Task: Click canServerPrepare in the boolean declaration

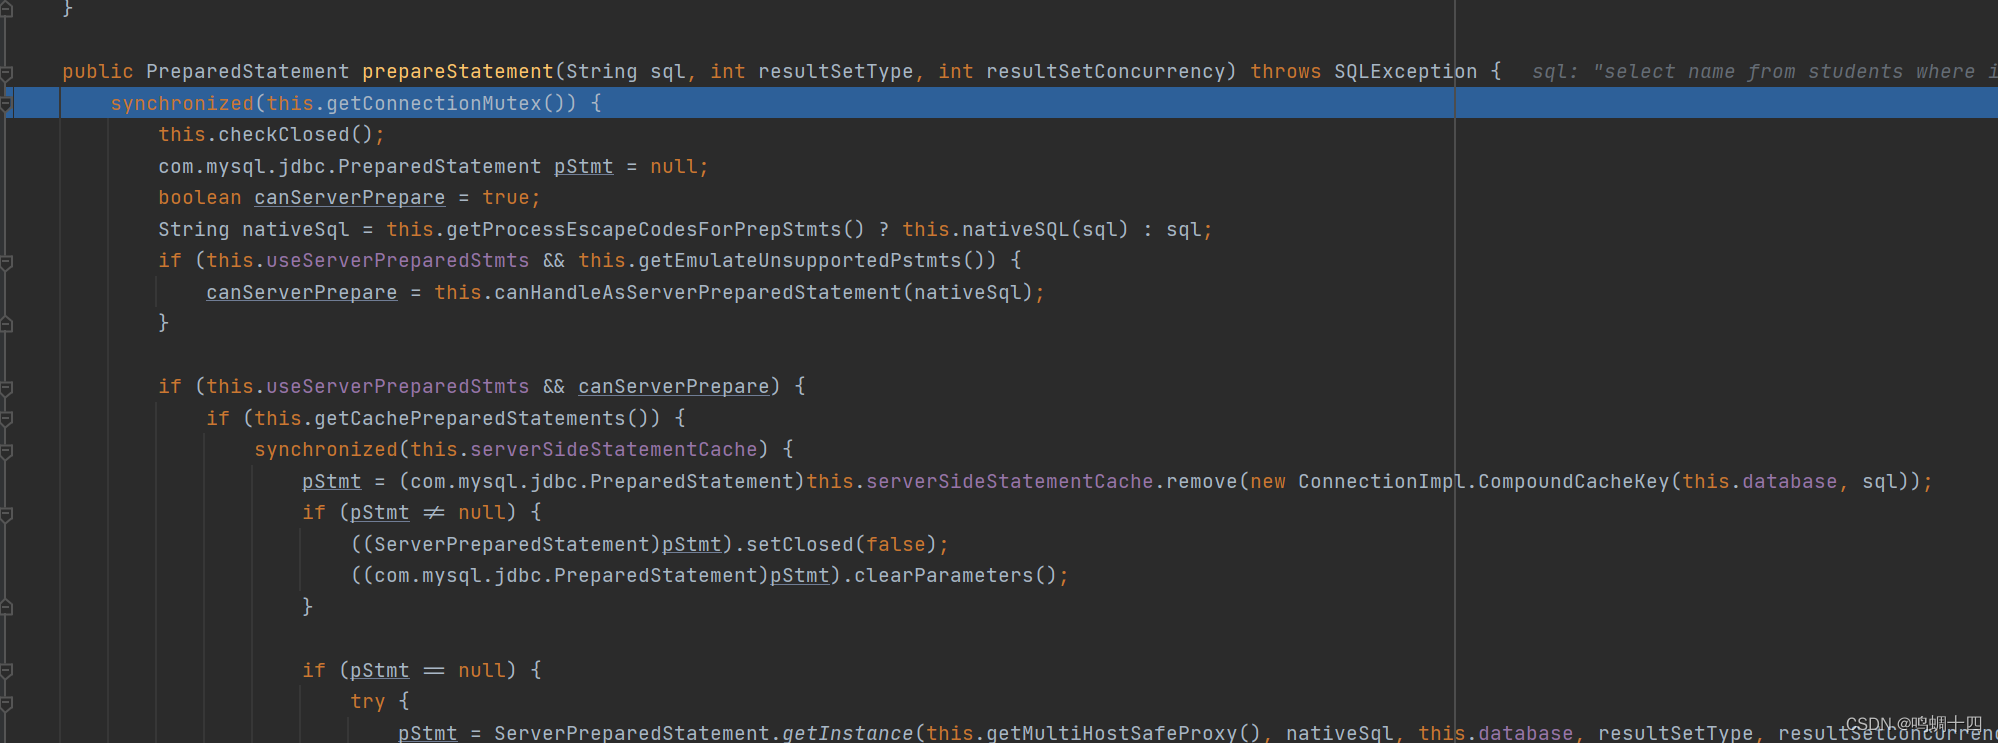Action: [349, 198]
